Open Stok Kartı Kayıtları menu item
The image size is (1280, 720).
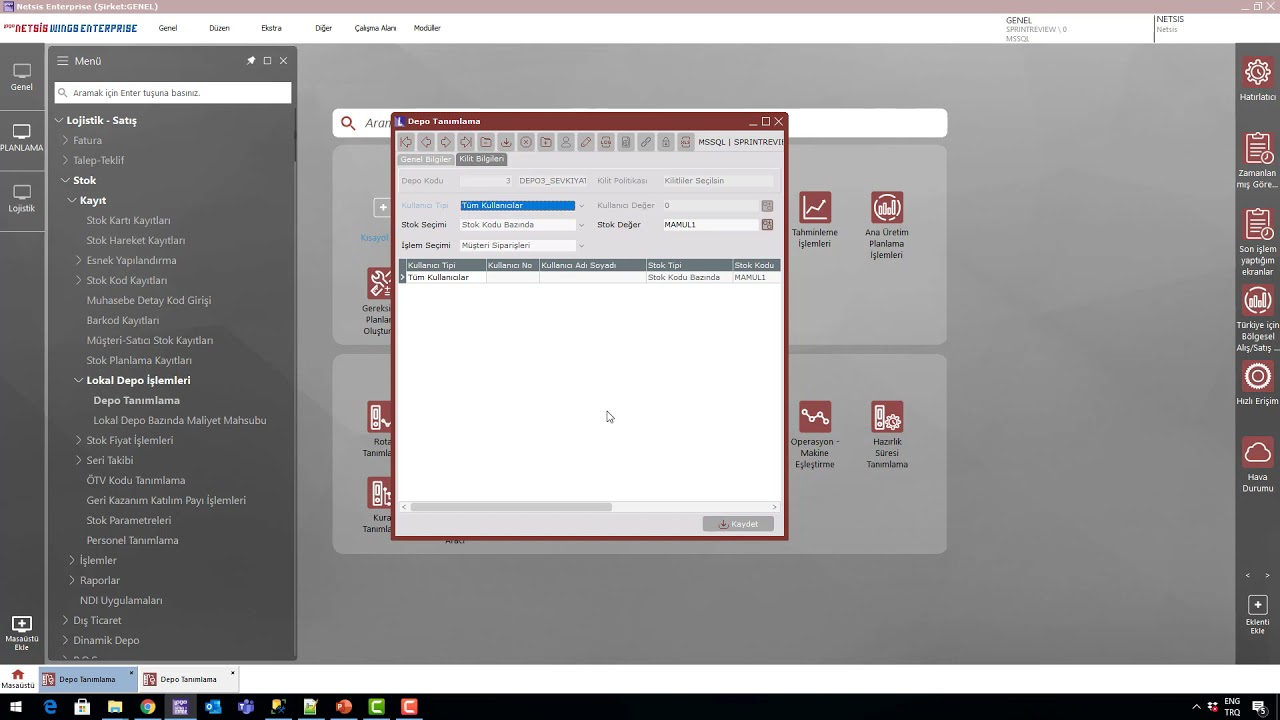[128, 220]
